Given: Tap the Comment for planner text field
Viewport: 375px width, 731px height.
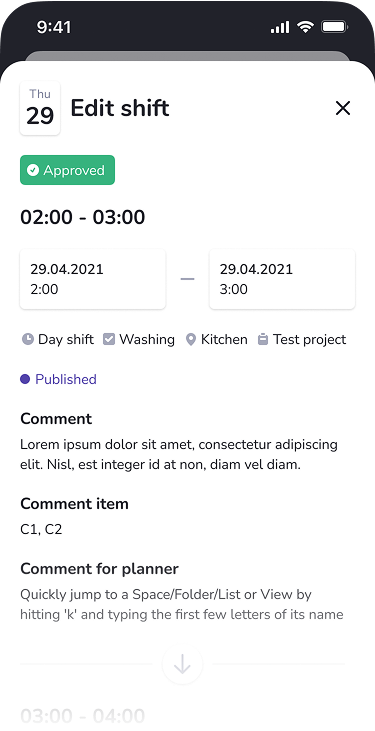Looking at the screenshot, I should pyautogui.click(x=182, y=604).
